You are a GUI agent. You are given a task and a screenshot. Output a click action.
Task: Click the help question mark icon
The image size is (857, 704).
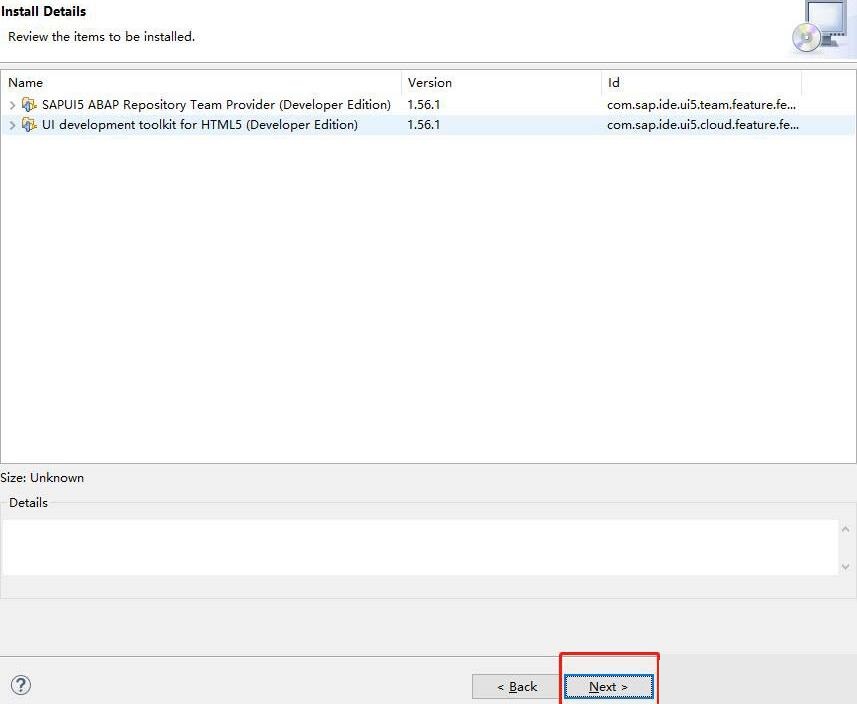point(21,685)
